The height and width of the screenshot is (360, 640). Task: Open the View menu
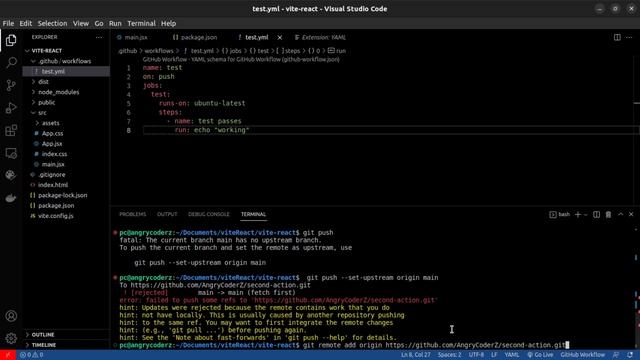(81, 23)
